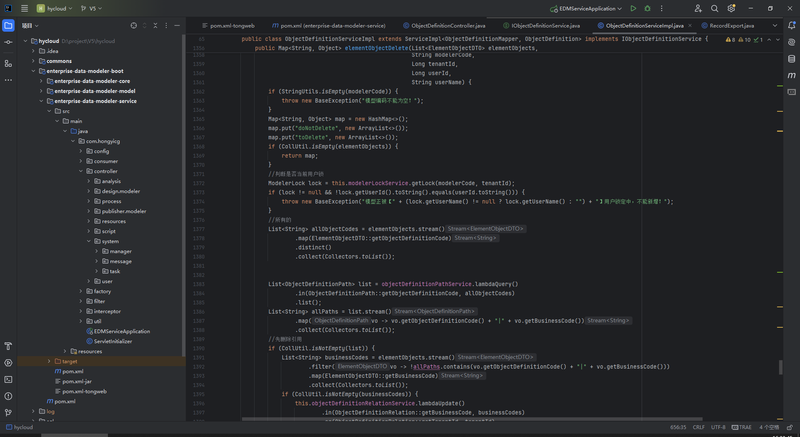Click the UTF-8 encoding in status bar
Screen dimensions: 800x437
[x=718, y=427]
